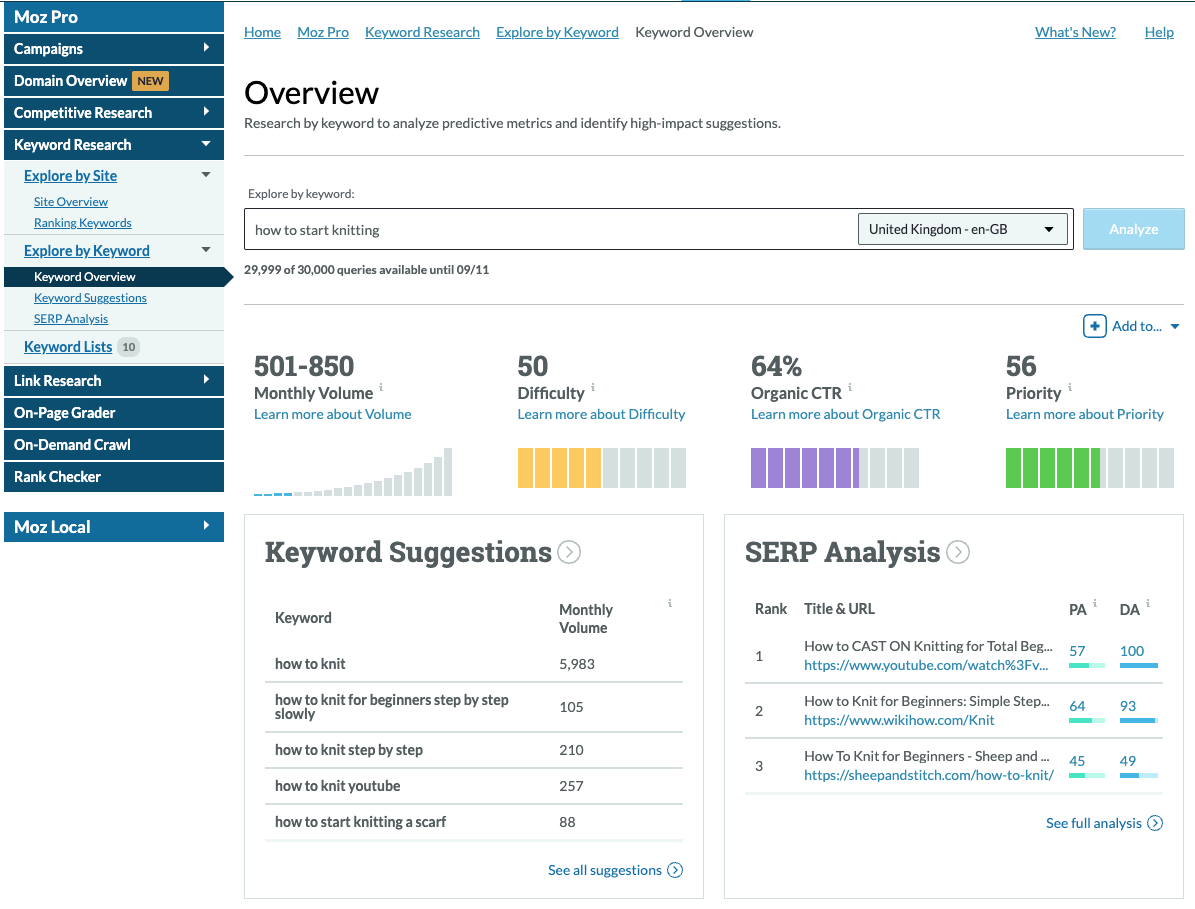Click the arrow icon next to See all suggestions
Viewport: 1195px width, 909px height.
tap(678, 870)
